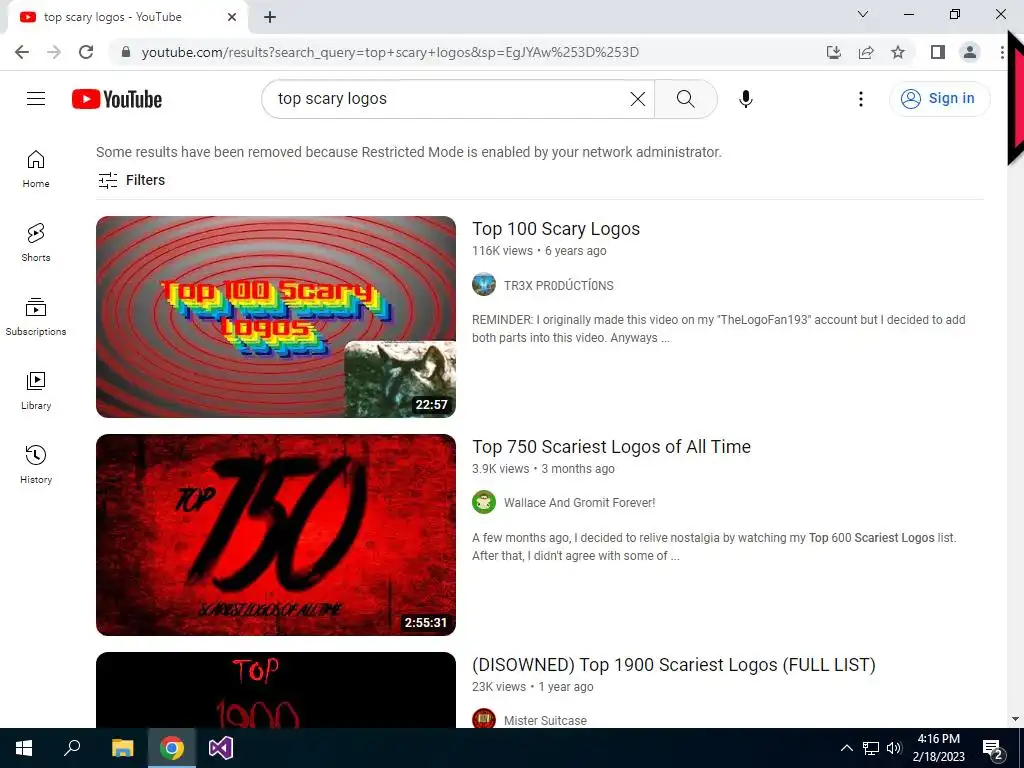The width and height of the screenshot is (1024, 768).
Task: Click Wallace And Gromit Forever! channel avatar
Action: pos(484,502)
